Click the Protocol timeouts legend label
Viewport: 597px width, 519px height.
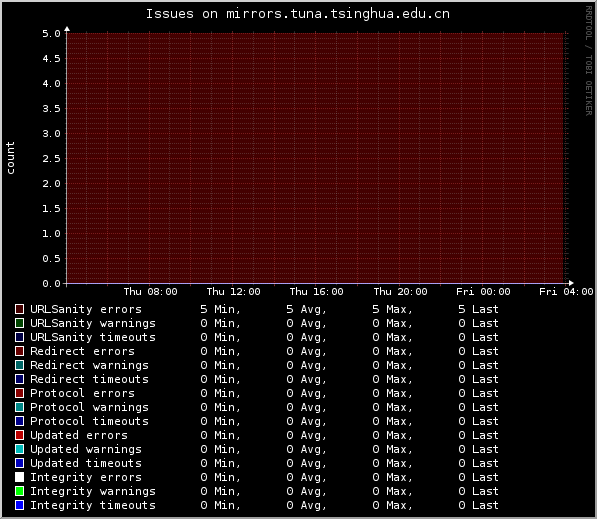89,421
